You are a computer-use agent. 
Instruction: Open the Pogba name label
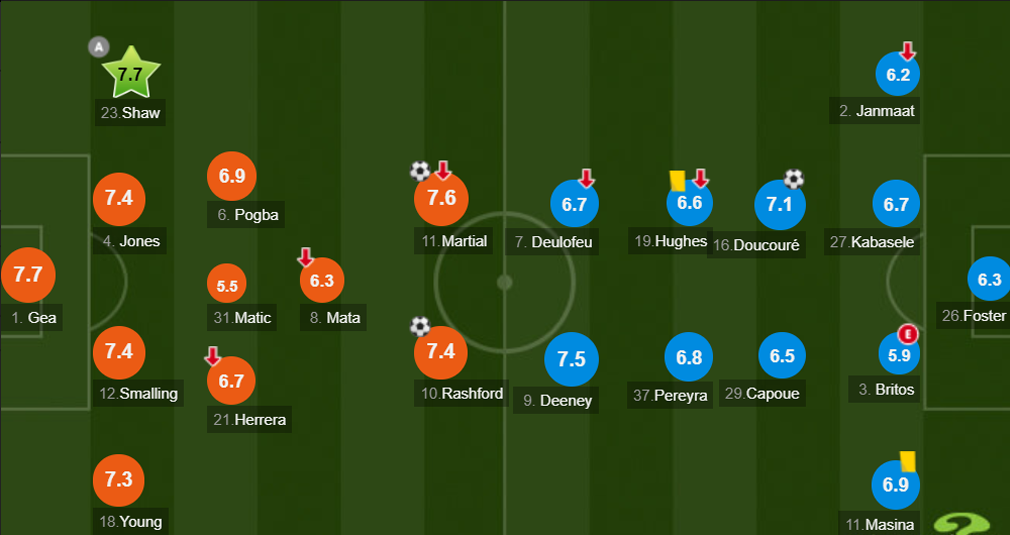(245, 214)
